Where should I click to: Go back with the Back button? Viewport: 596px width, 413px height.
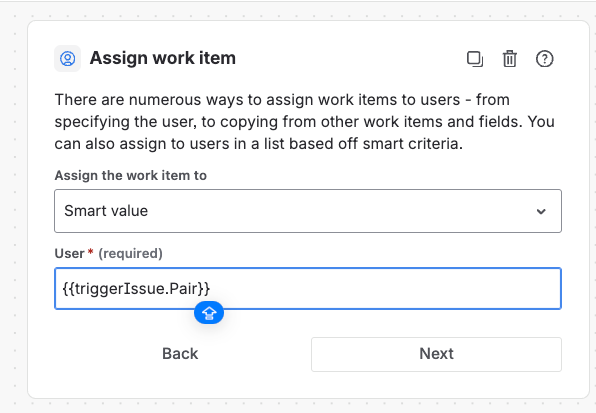180,354
